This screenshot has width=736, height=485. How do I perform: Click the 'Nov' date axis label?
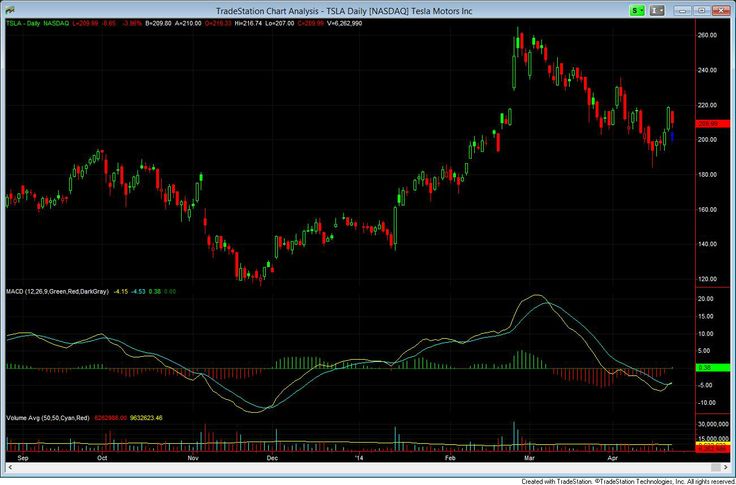(x=193, y=456)
